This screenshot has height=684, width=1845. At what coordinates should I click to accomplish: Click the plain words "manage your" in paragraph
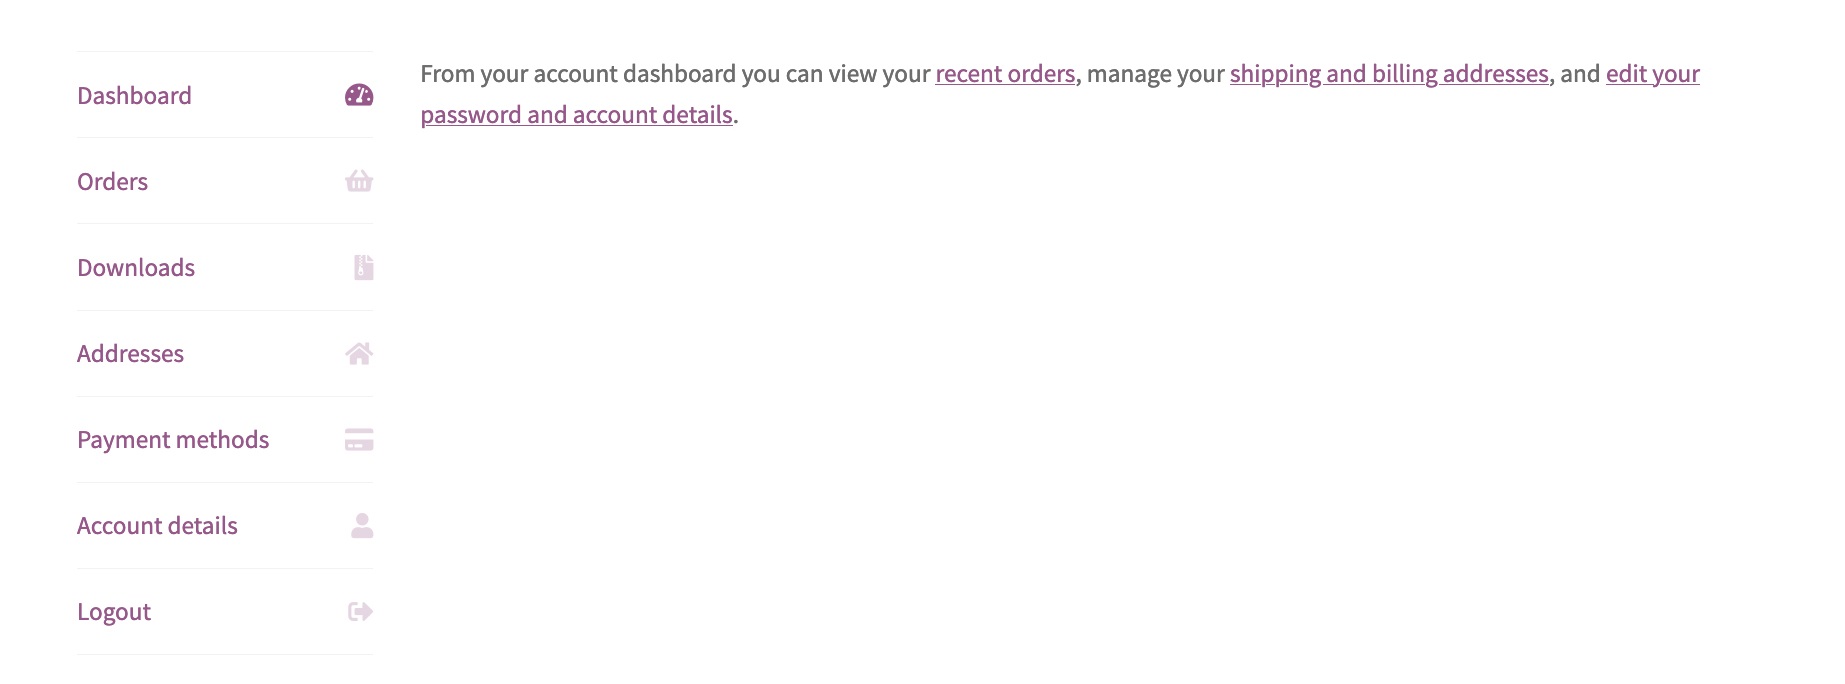(x=1155, y=74)
